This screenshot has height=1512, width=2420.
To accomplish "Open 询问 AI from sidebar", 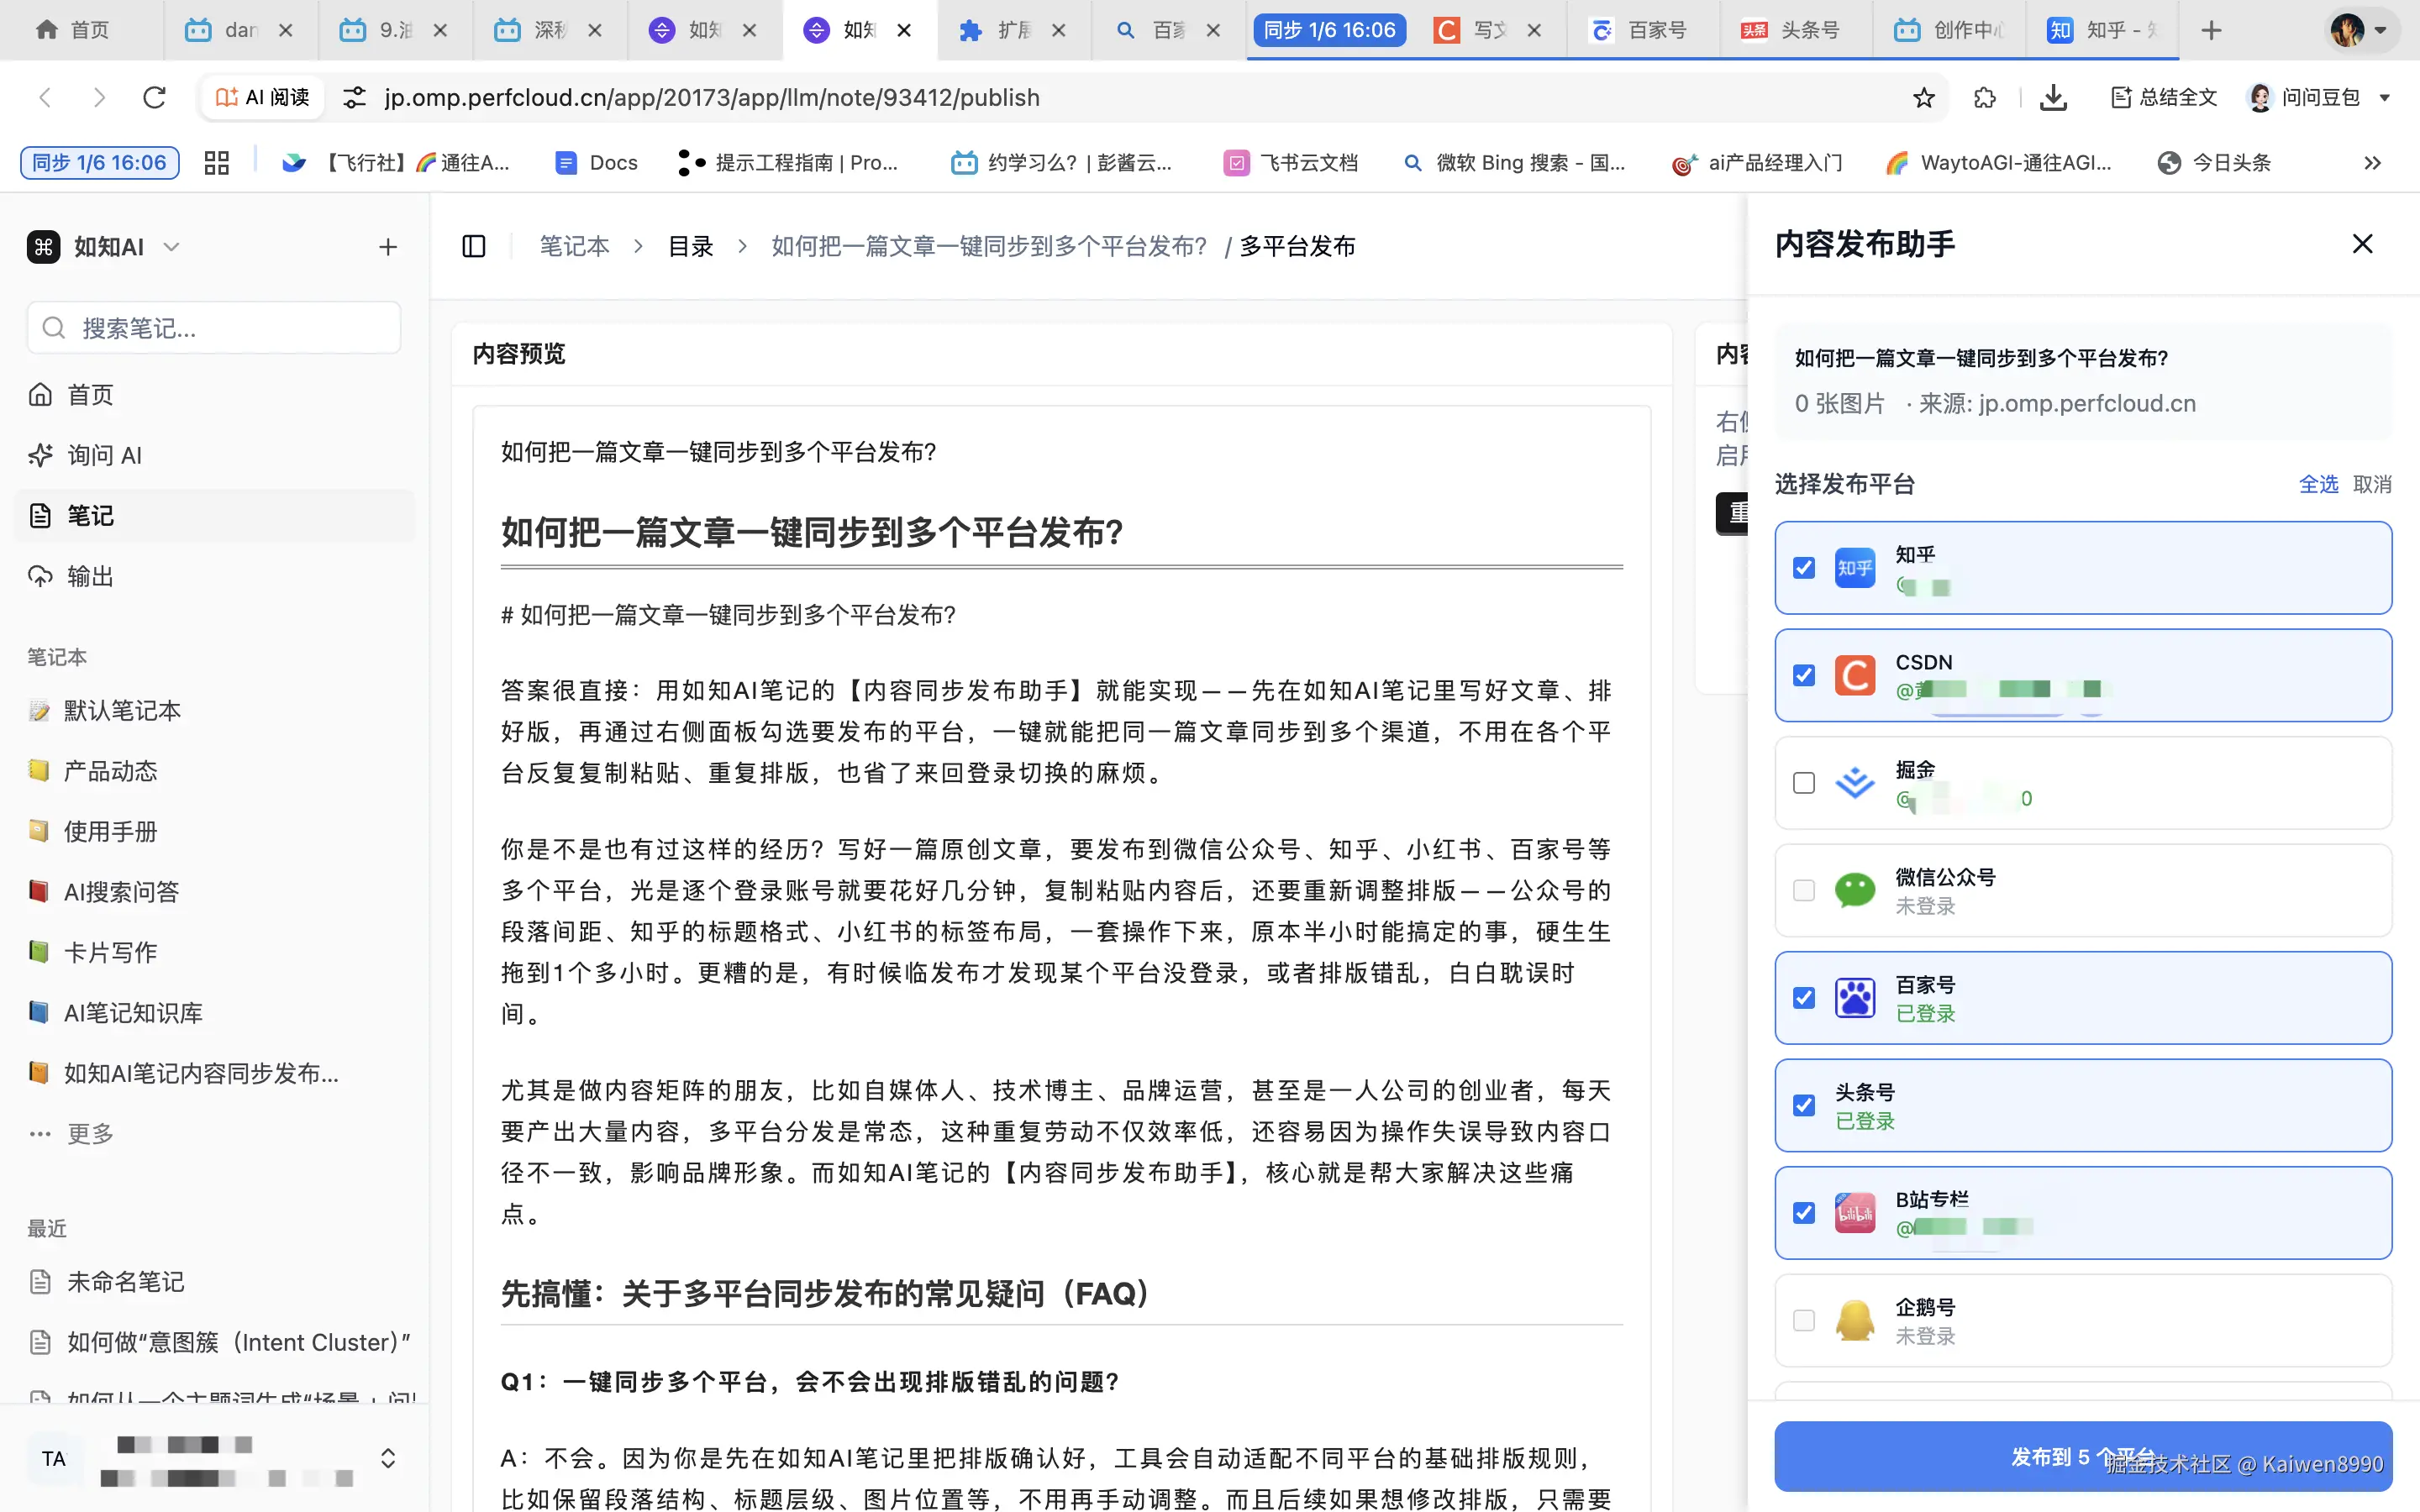I will (x=104, y=455).
